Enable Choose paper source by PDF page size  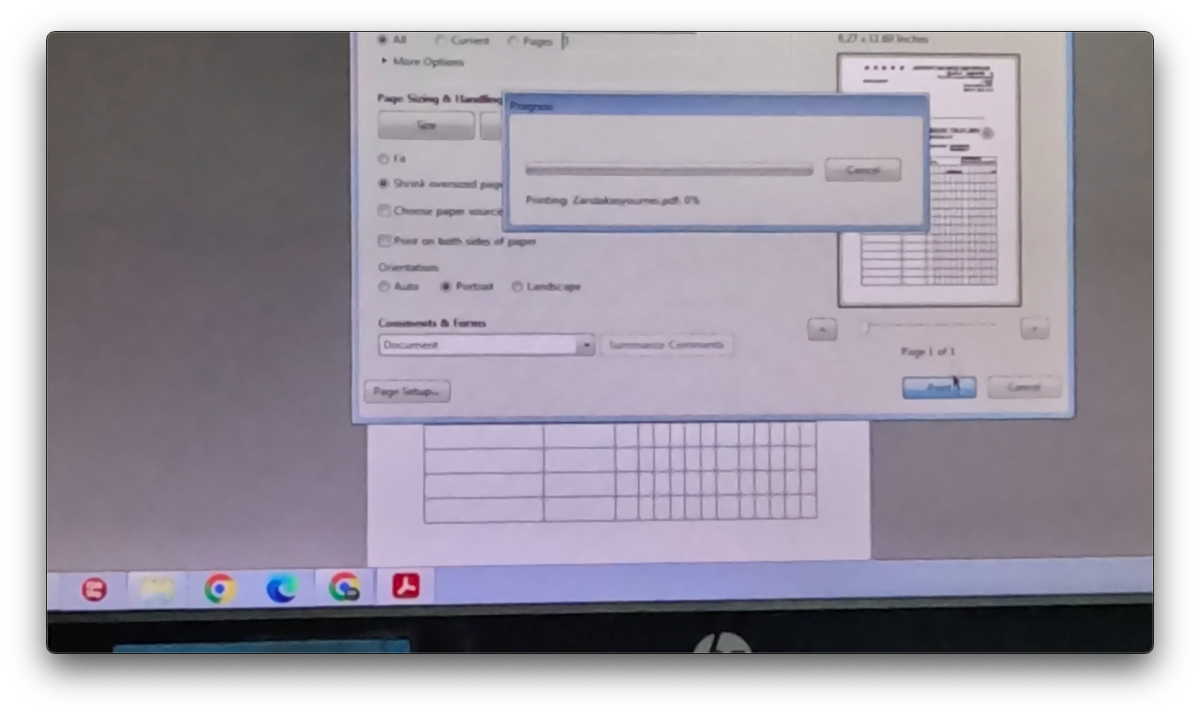(x=383, y=211)
